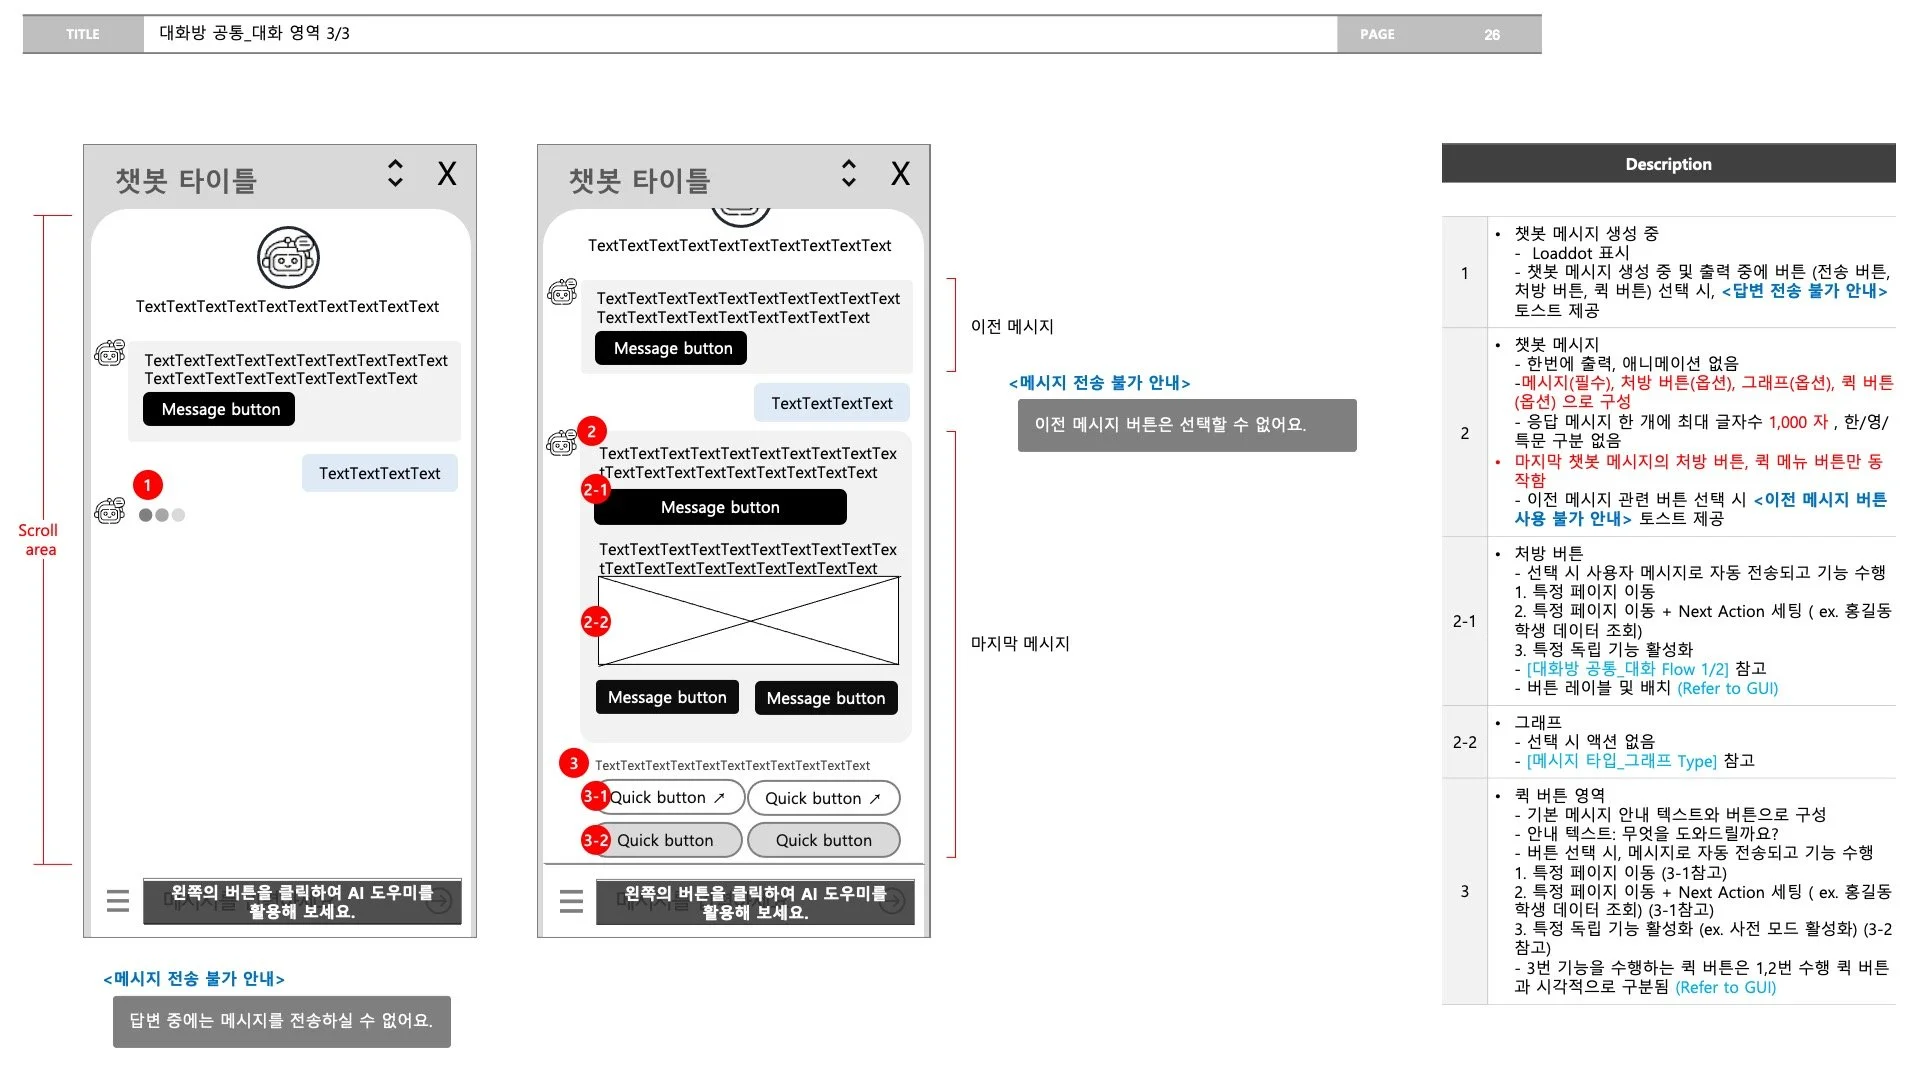Click the bottom-right Message button under the graph

[825, 698]
